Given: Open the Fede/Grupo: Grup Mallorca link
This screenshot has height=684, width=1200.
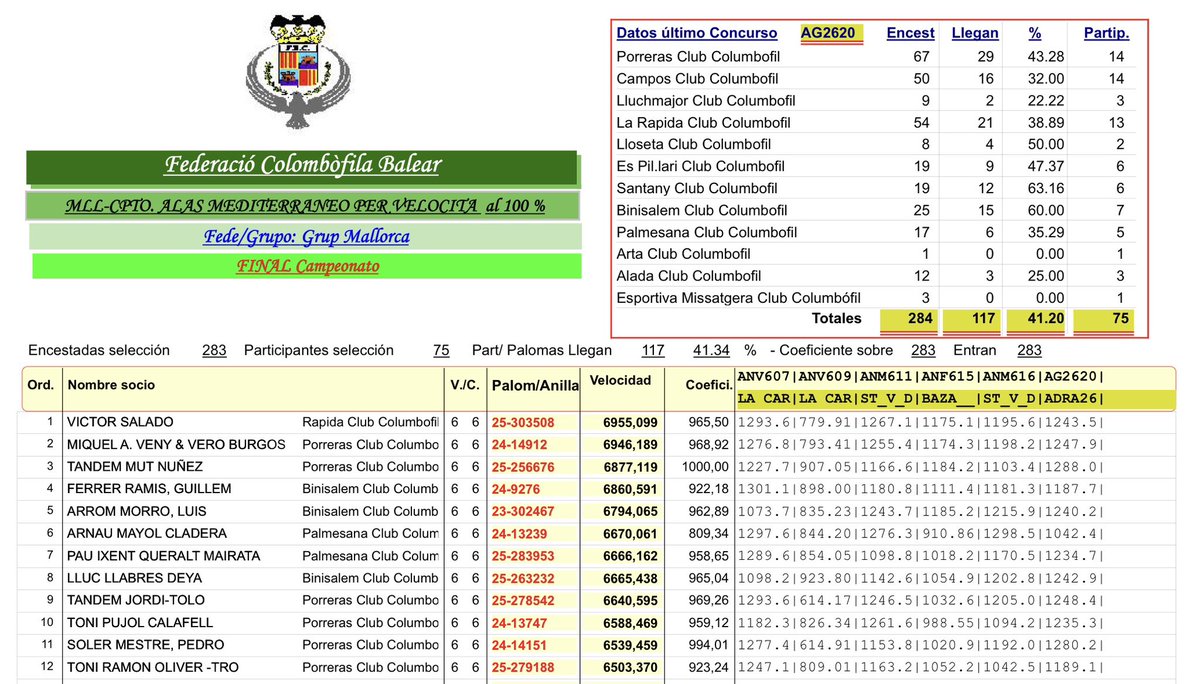Looking at the screenshot, I should click(x=306, y=237).
